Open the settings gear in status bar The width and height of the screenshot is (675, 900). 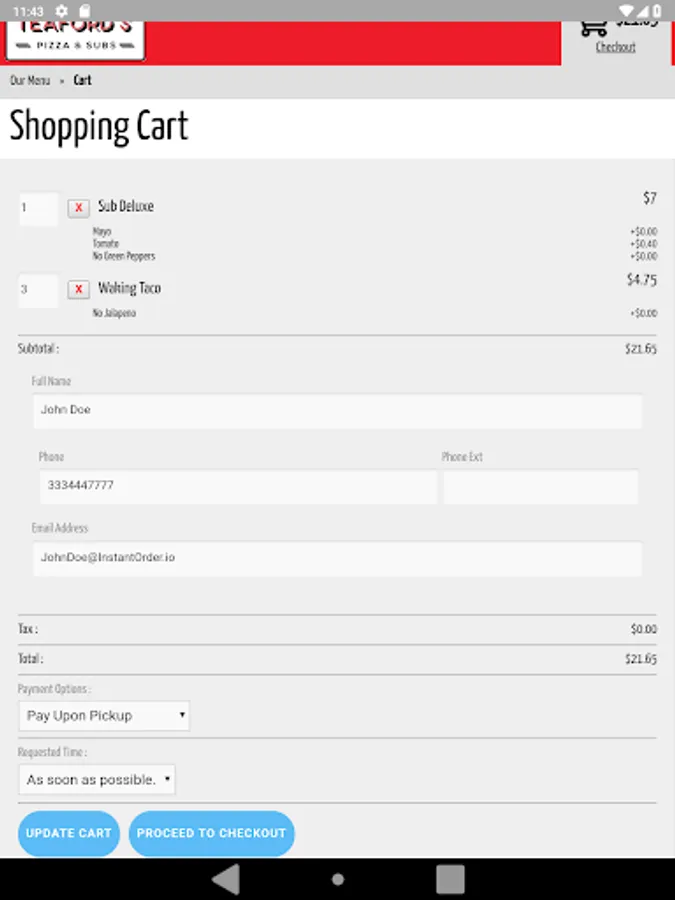point(62,10)
